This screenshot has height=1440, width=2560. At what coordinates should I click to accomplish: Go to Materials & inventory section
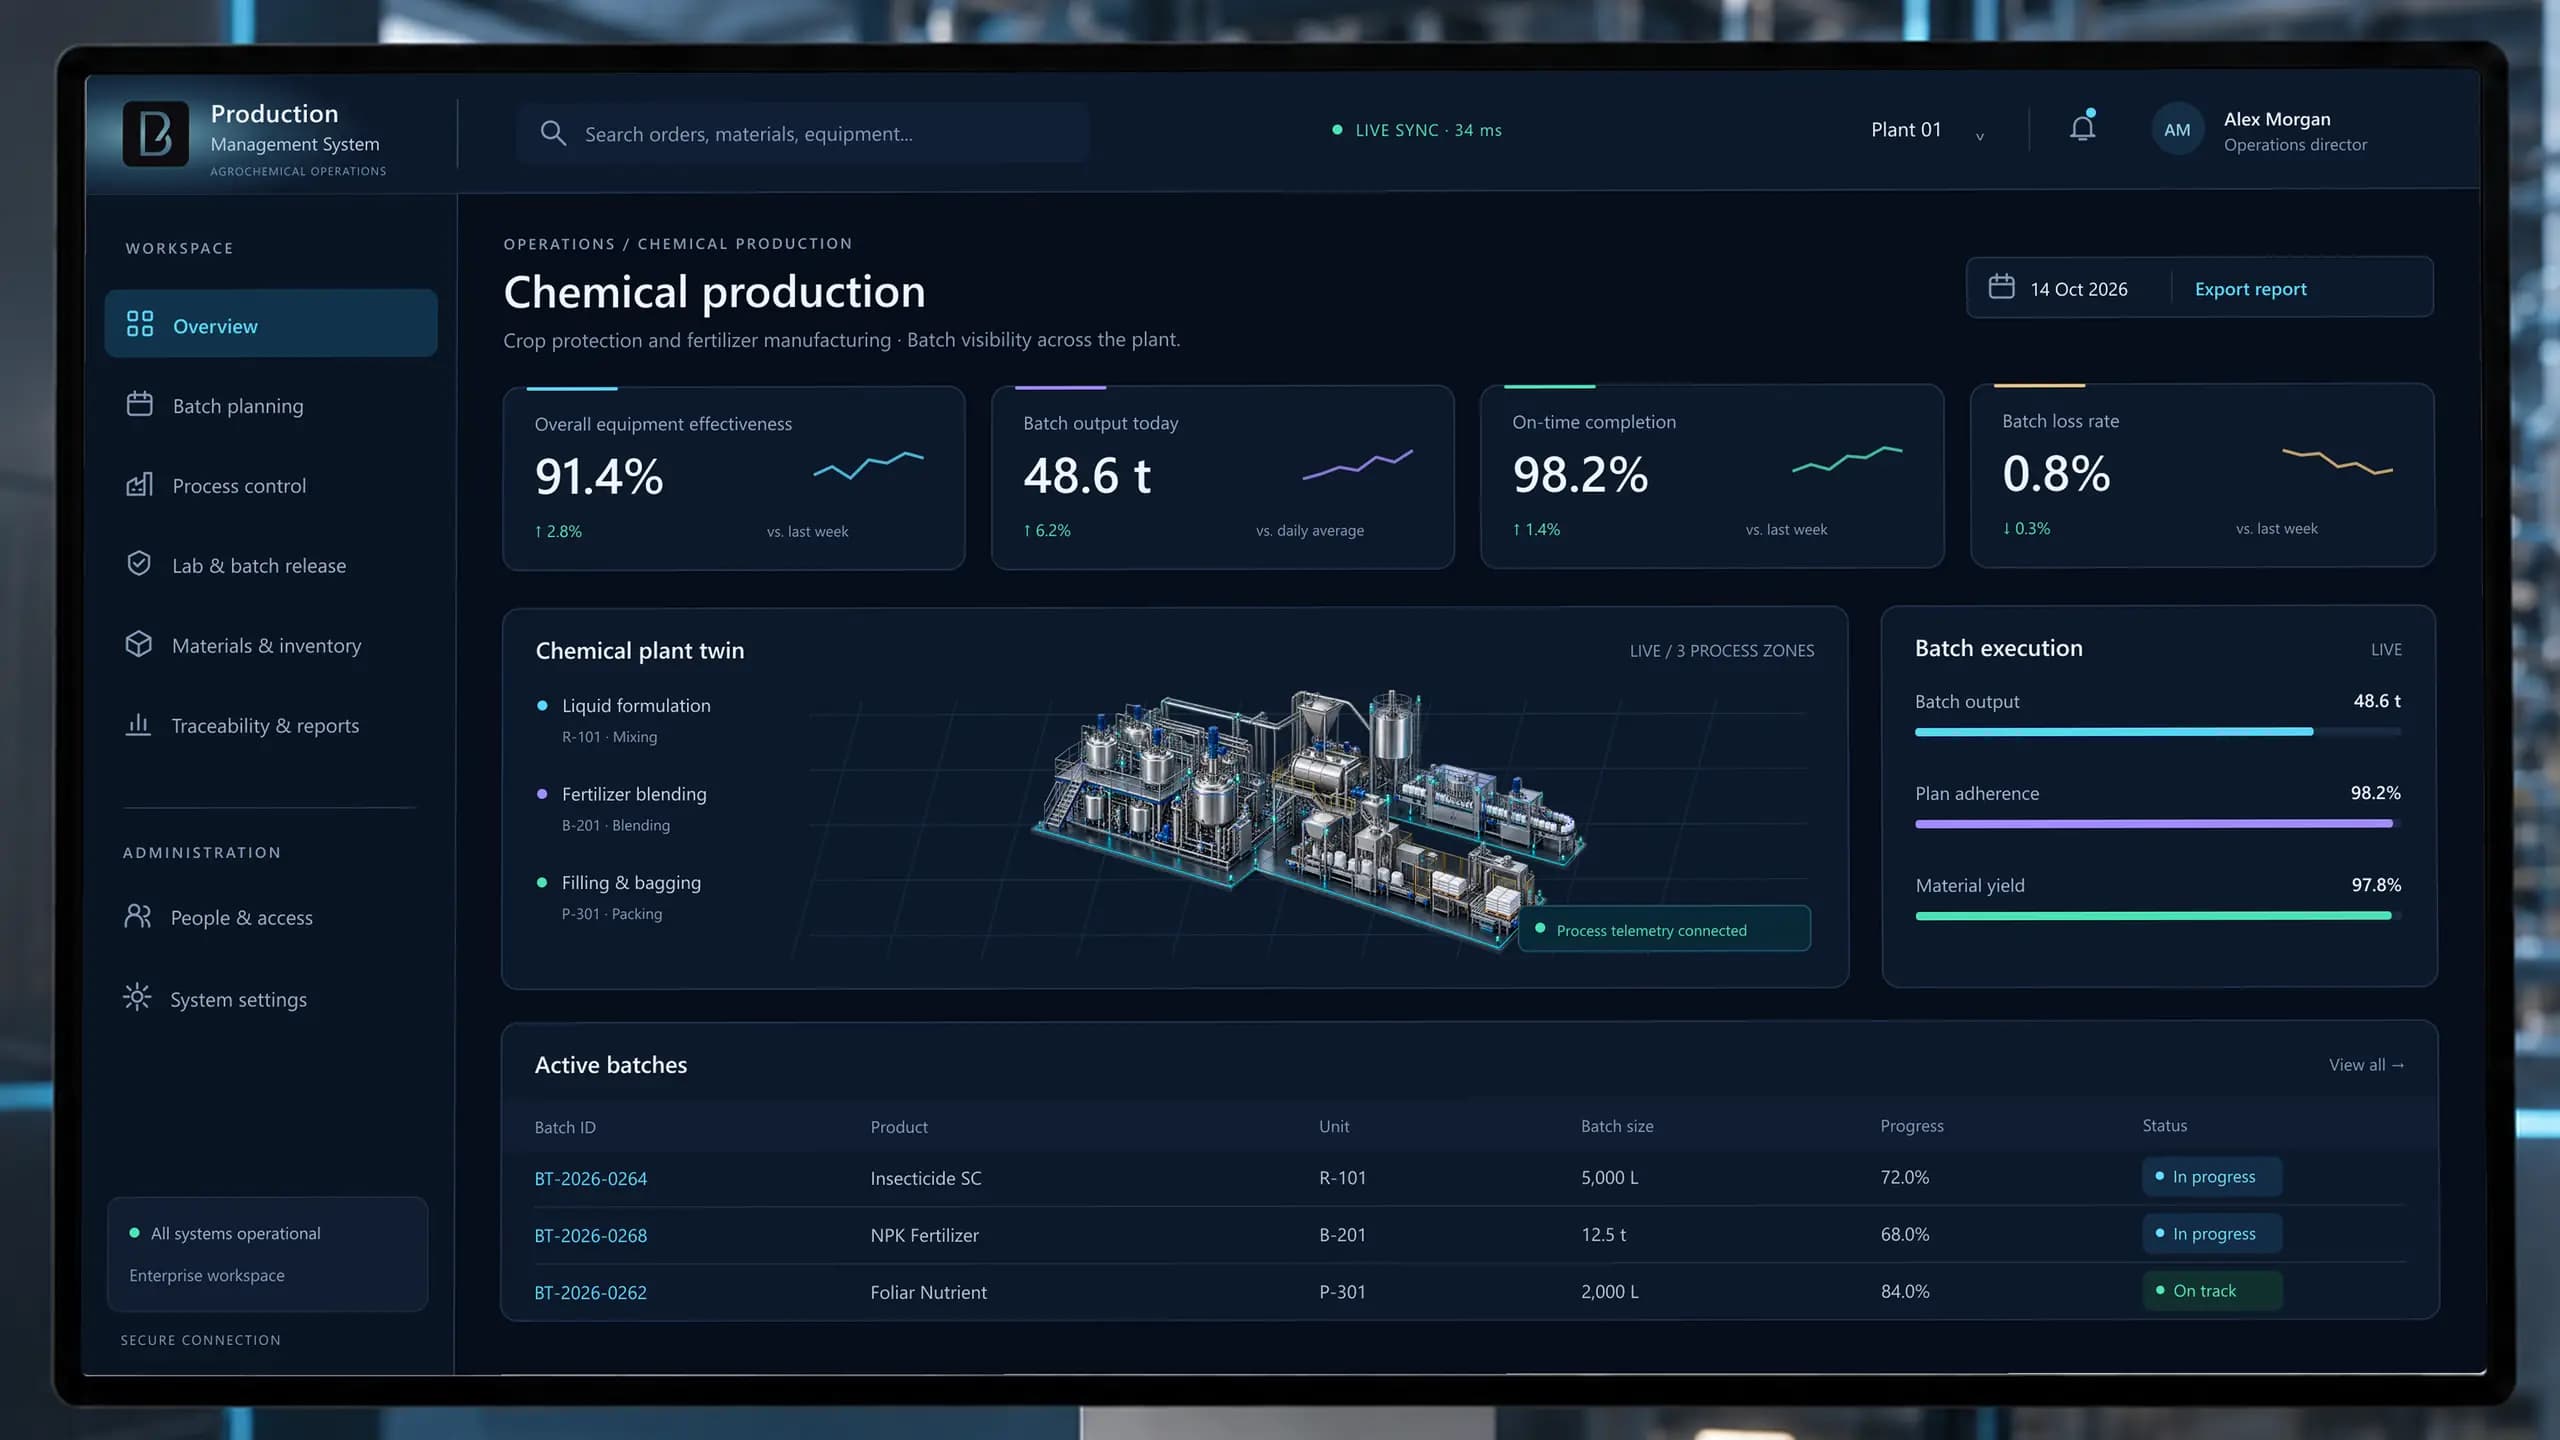pos(270,645)
